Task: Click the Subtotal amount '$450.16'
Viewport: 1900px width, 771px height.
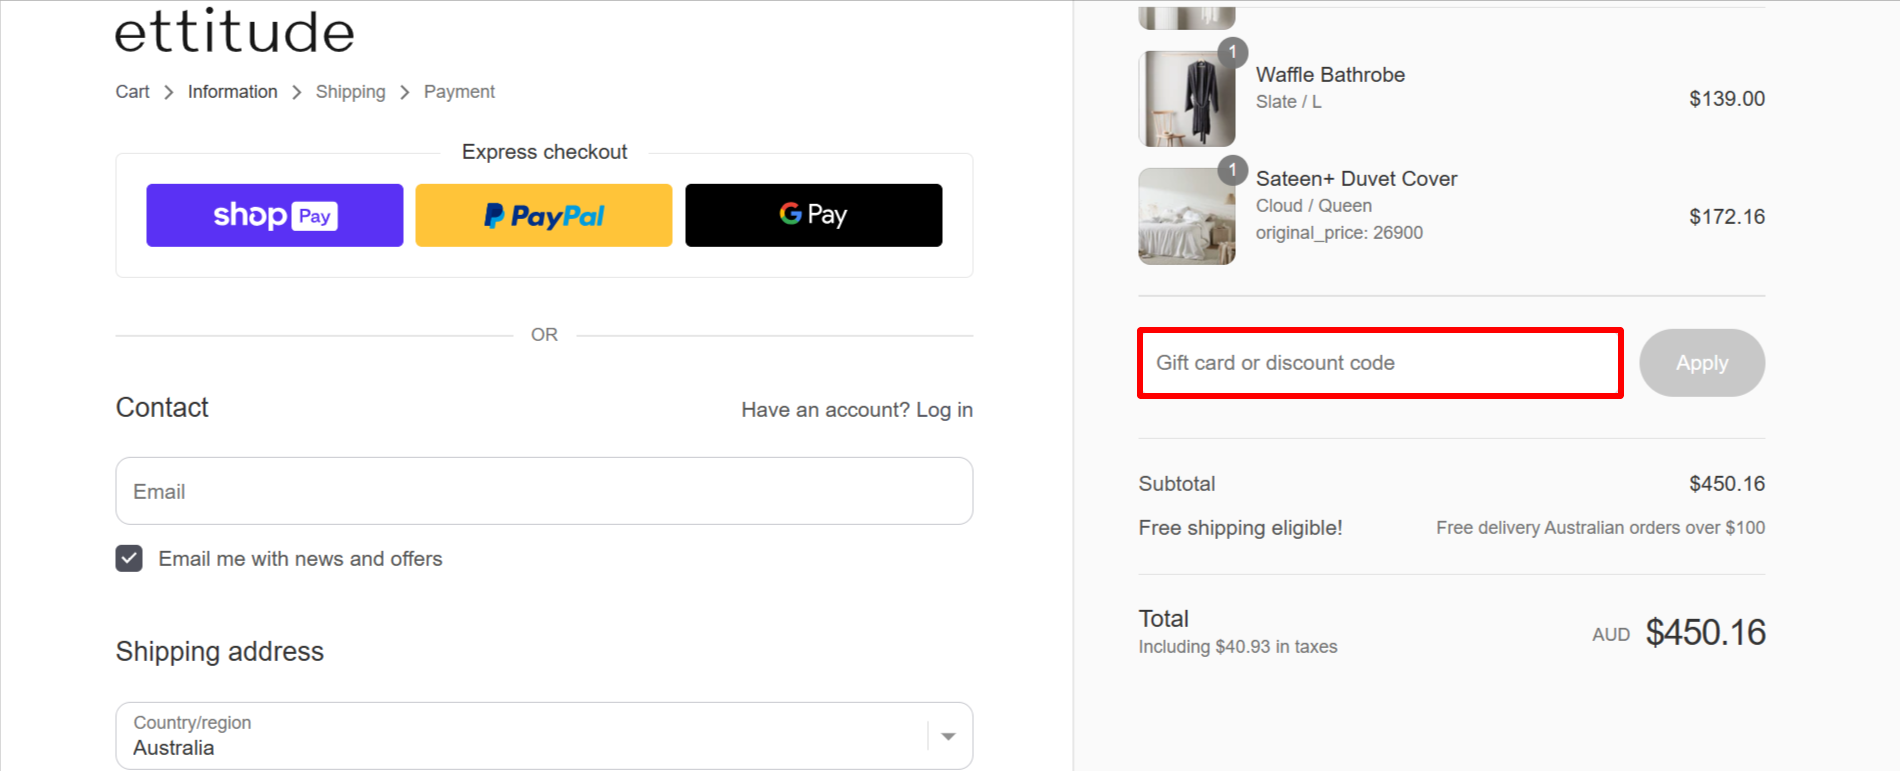Action: point(1727,484)
